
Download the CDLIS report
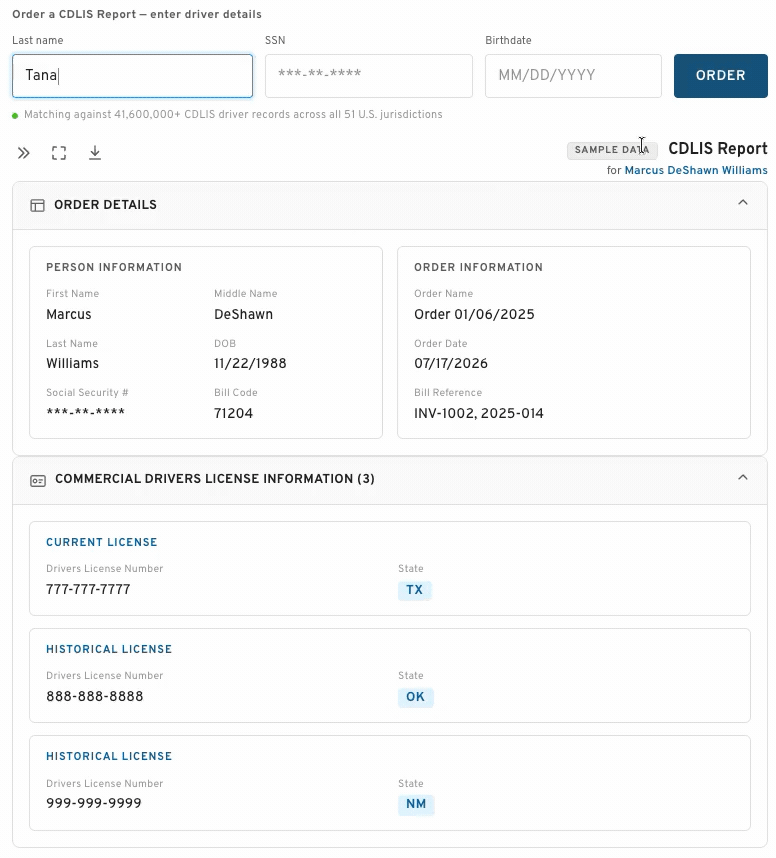pos(95,153)
